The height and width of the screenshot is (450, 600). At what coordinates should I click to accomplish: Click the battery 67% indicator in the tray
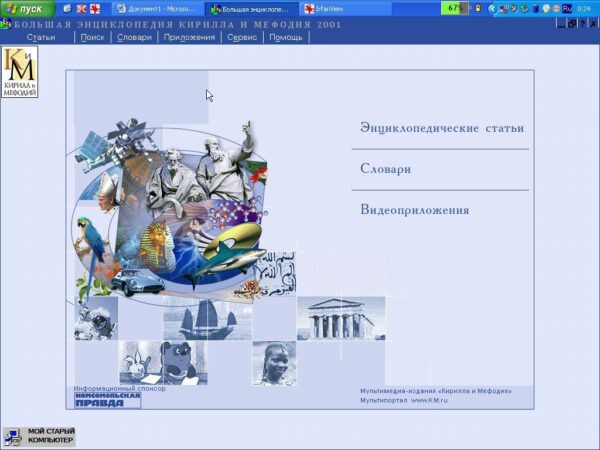[x=456, y=8]
